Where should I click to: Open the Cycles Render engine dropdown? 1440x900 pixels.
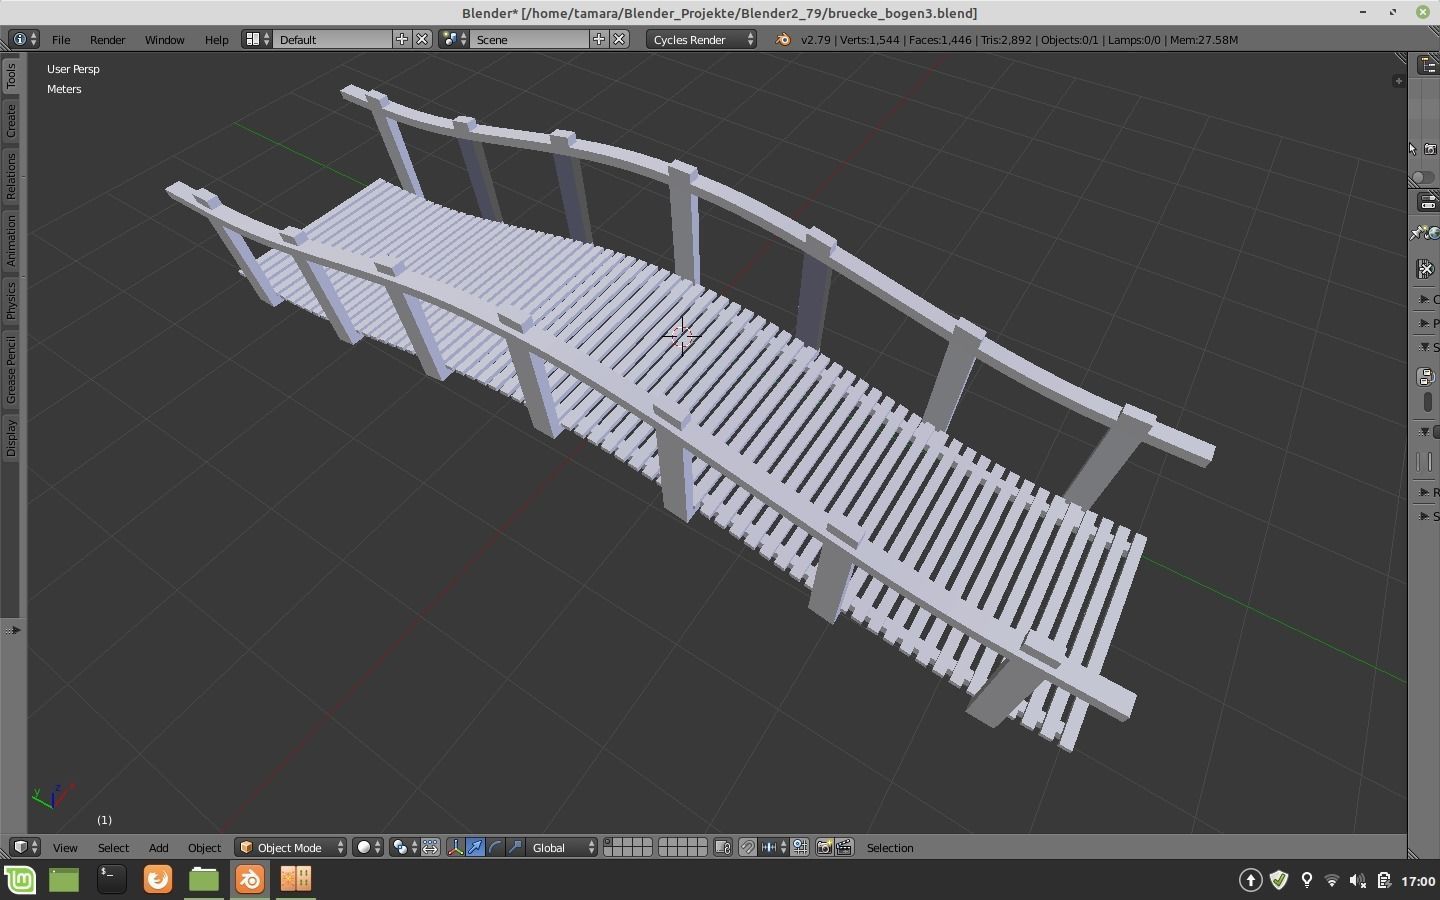pyautogui.click(x=702, y=39)
